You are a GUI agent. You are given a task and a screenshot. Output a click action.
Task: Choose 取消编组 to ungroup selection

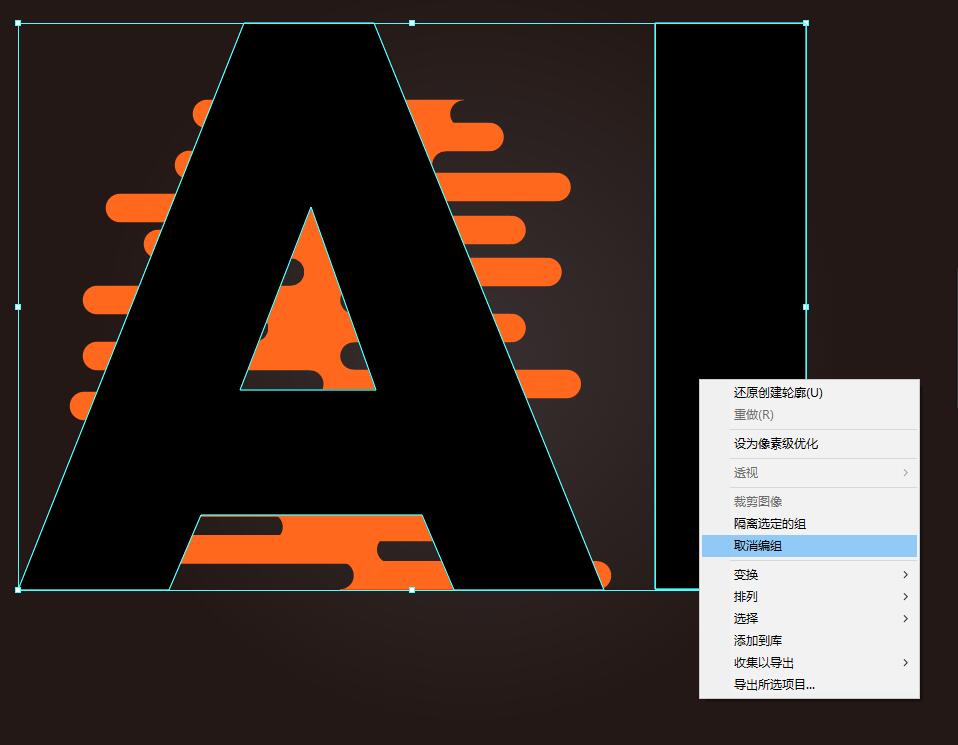tap(809, 546)
